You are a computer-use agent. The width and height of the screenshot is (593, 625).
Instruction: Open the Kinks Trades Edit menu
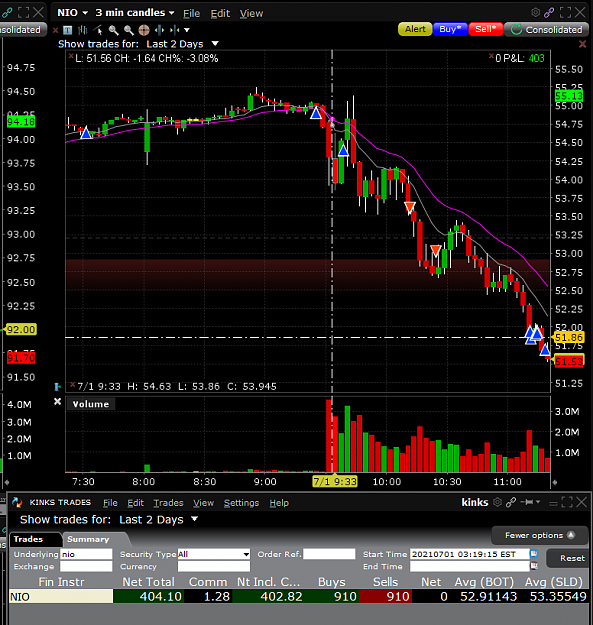135,503
